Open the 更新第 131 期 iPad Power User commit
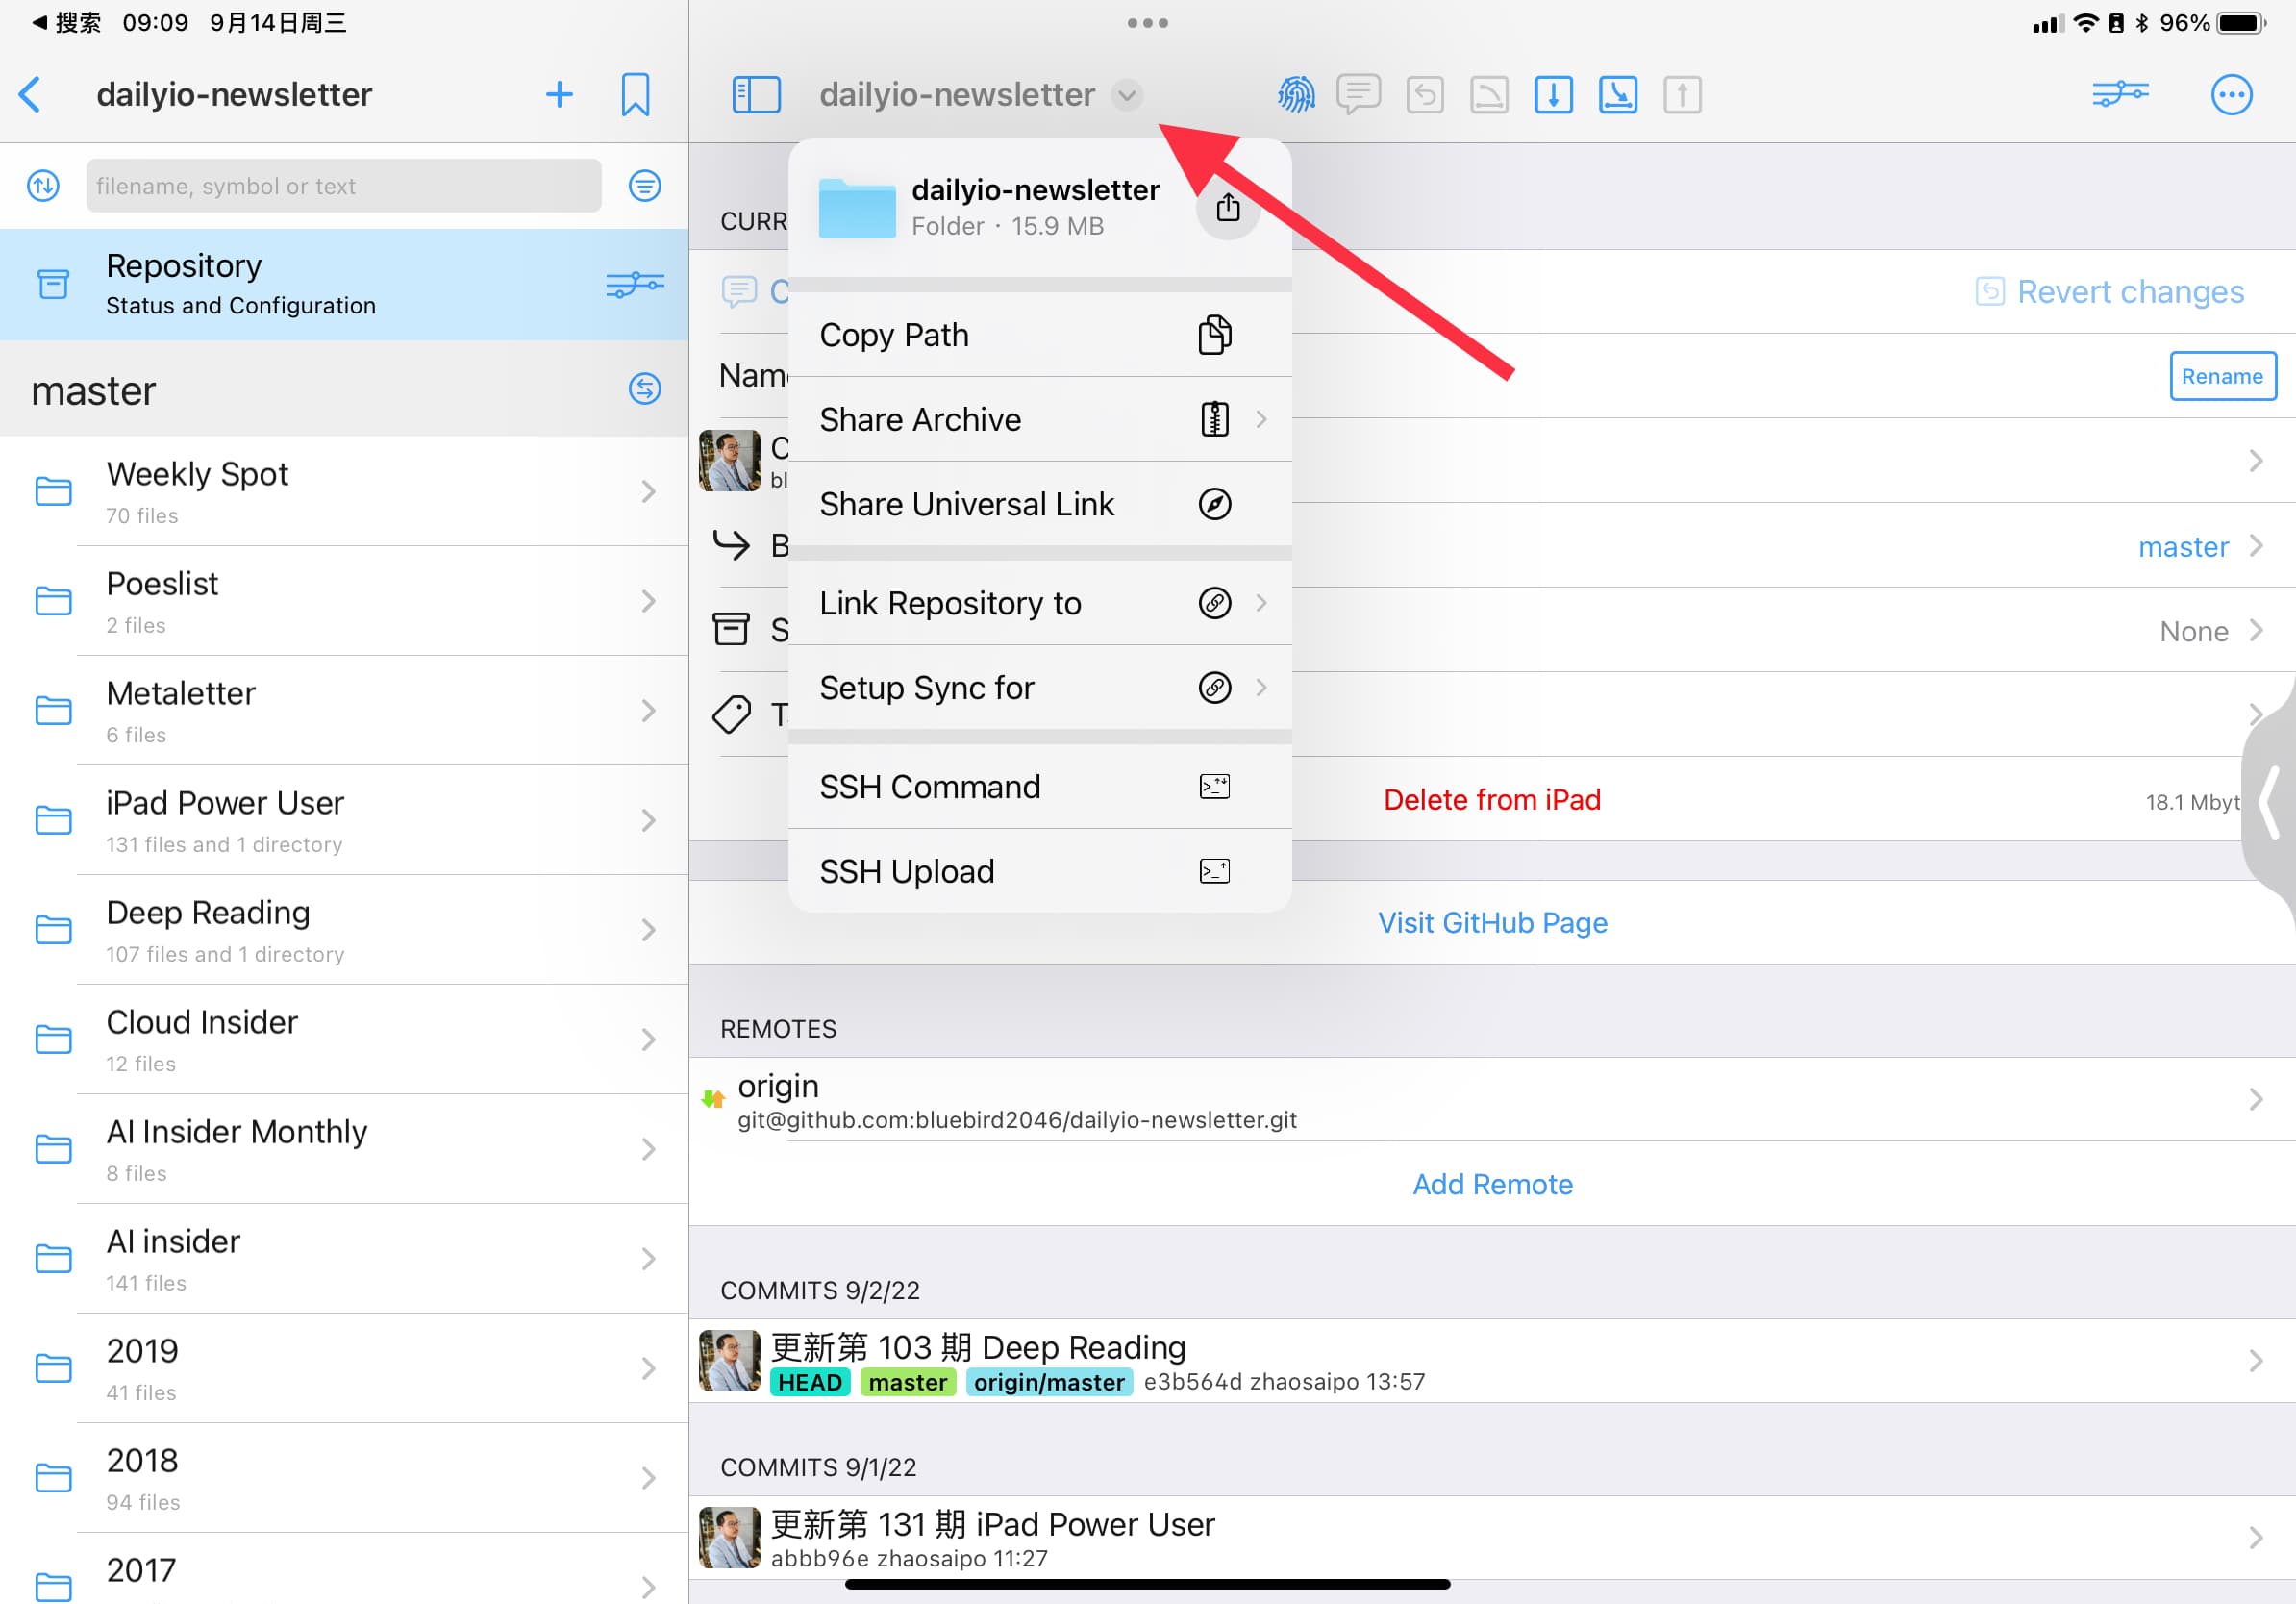 click(1492, 1538)
